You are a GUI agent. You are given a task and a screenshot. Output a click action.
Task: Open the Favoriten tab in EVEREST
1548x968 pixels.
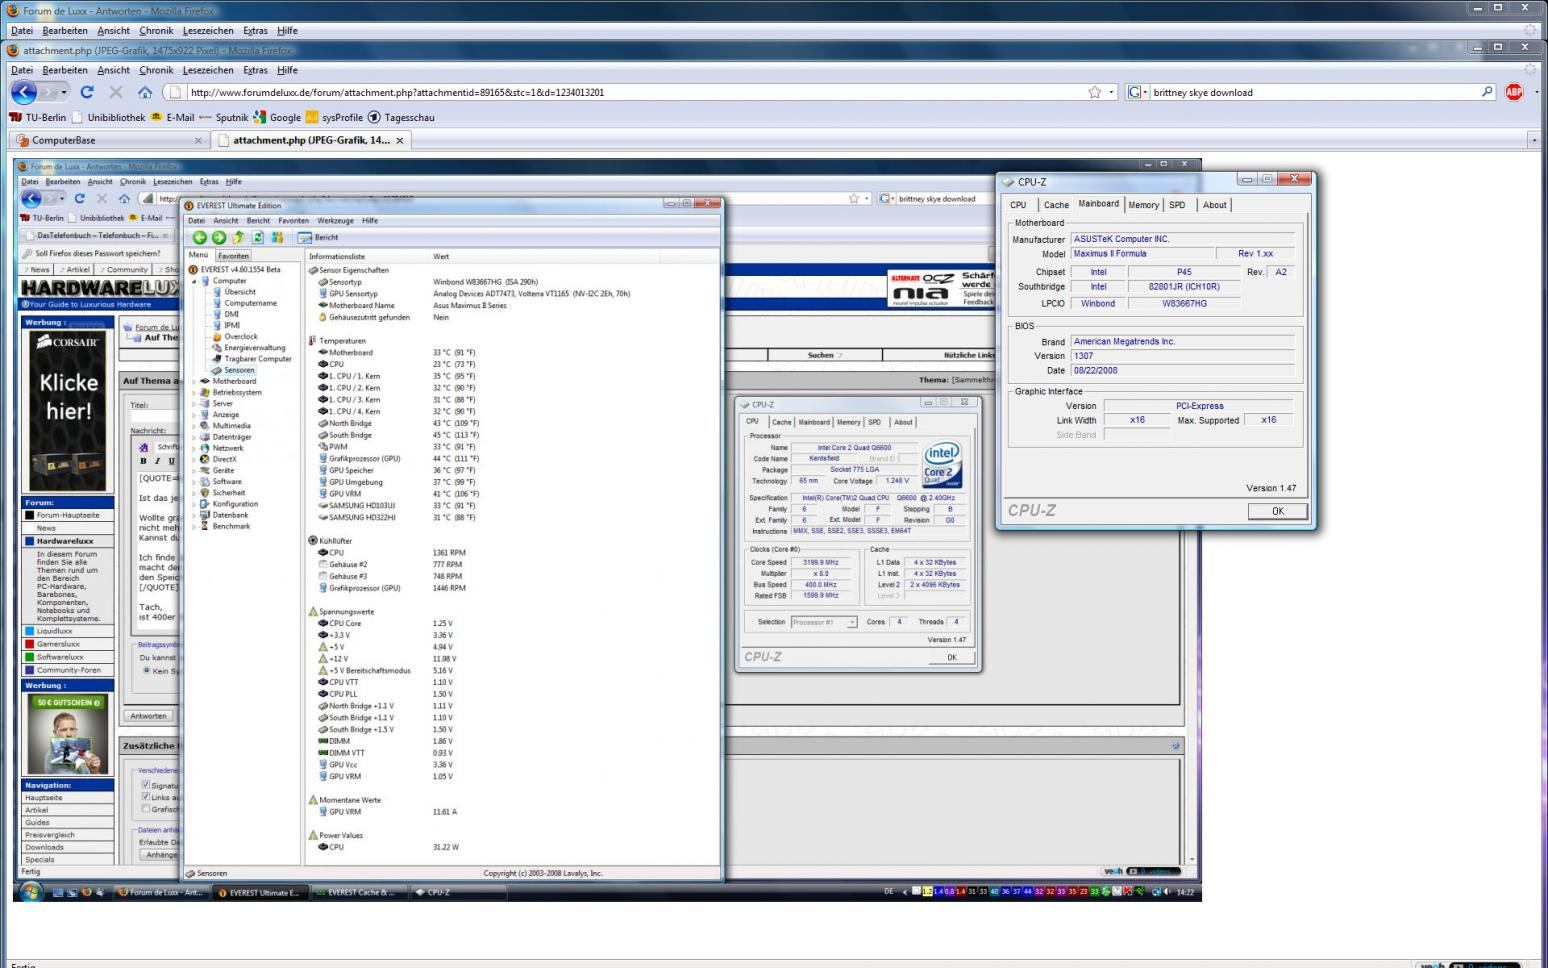pyautogui.click(x=233, y=256)
